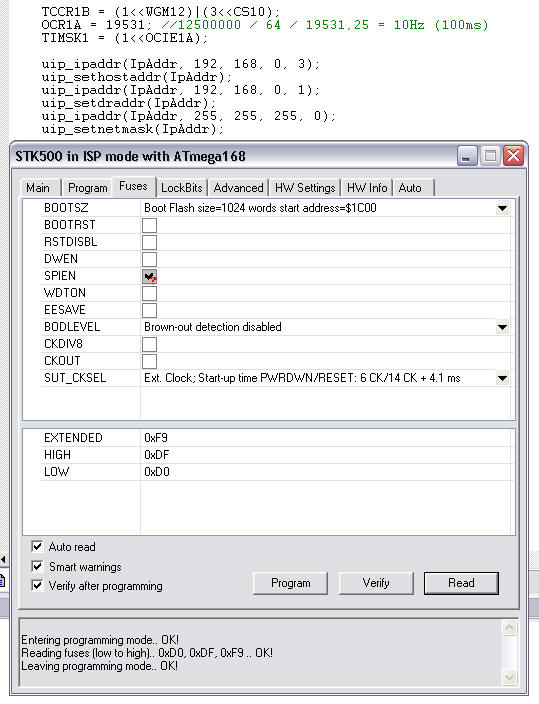This screenshot has width=539, height=704.
Task: Expand the BODLEVEL dropdown arrow
Action: 503,327
